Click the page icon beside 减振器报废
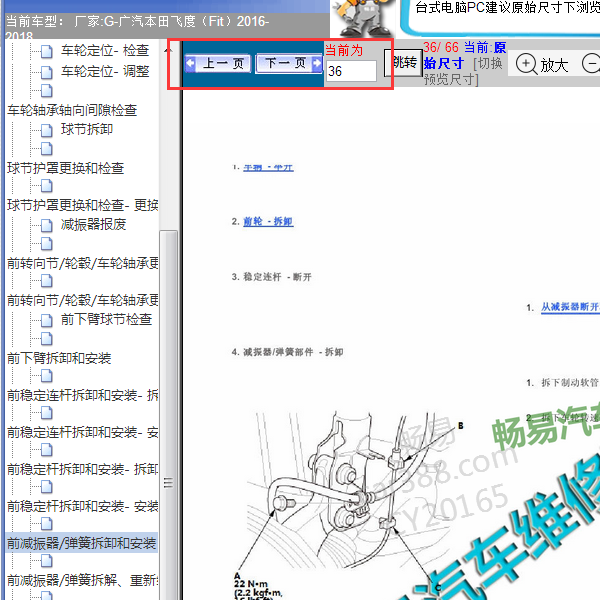This screenshot has width=600, height=600. click(x=47, y=225)
